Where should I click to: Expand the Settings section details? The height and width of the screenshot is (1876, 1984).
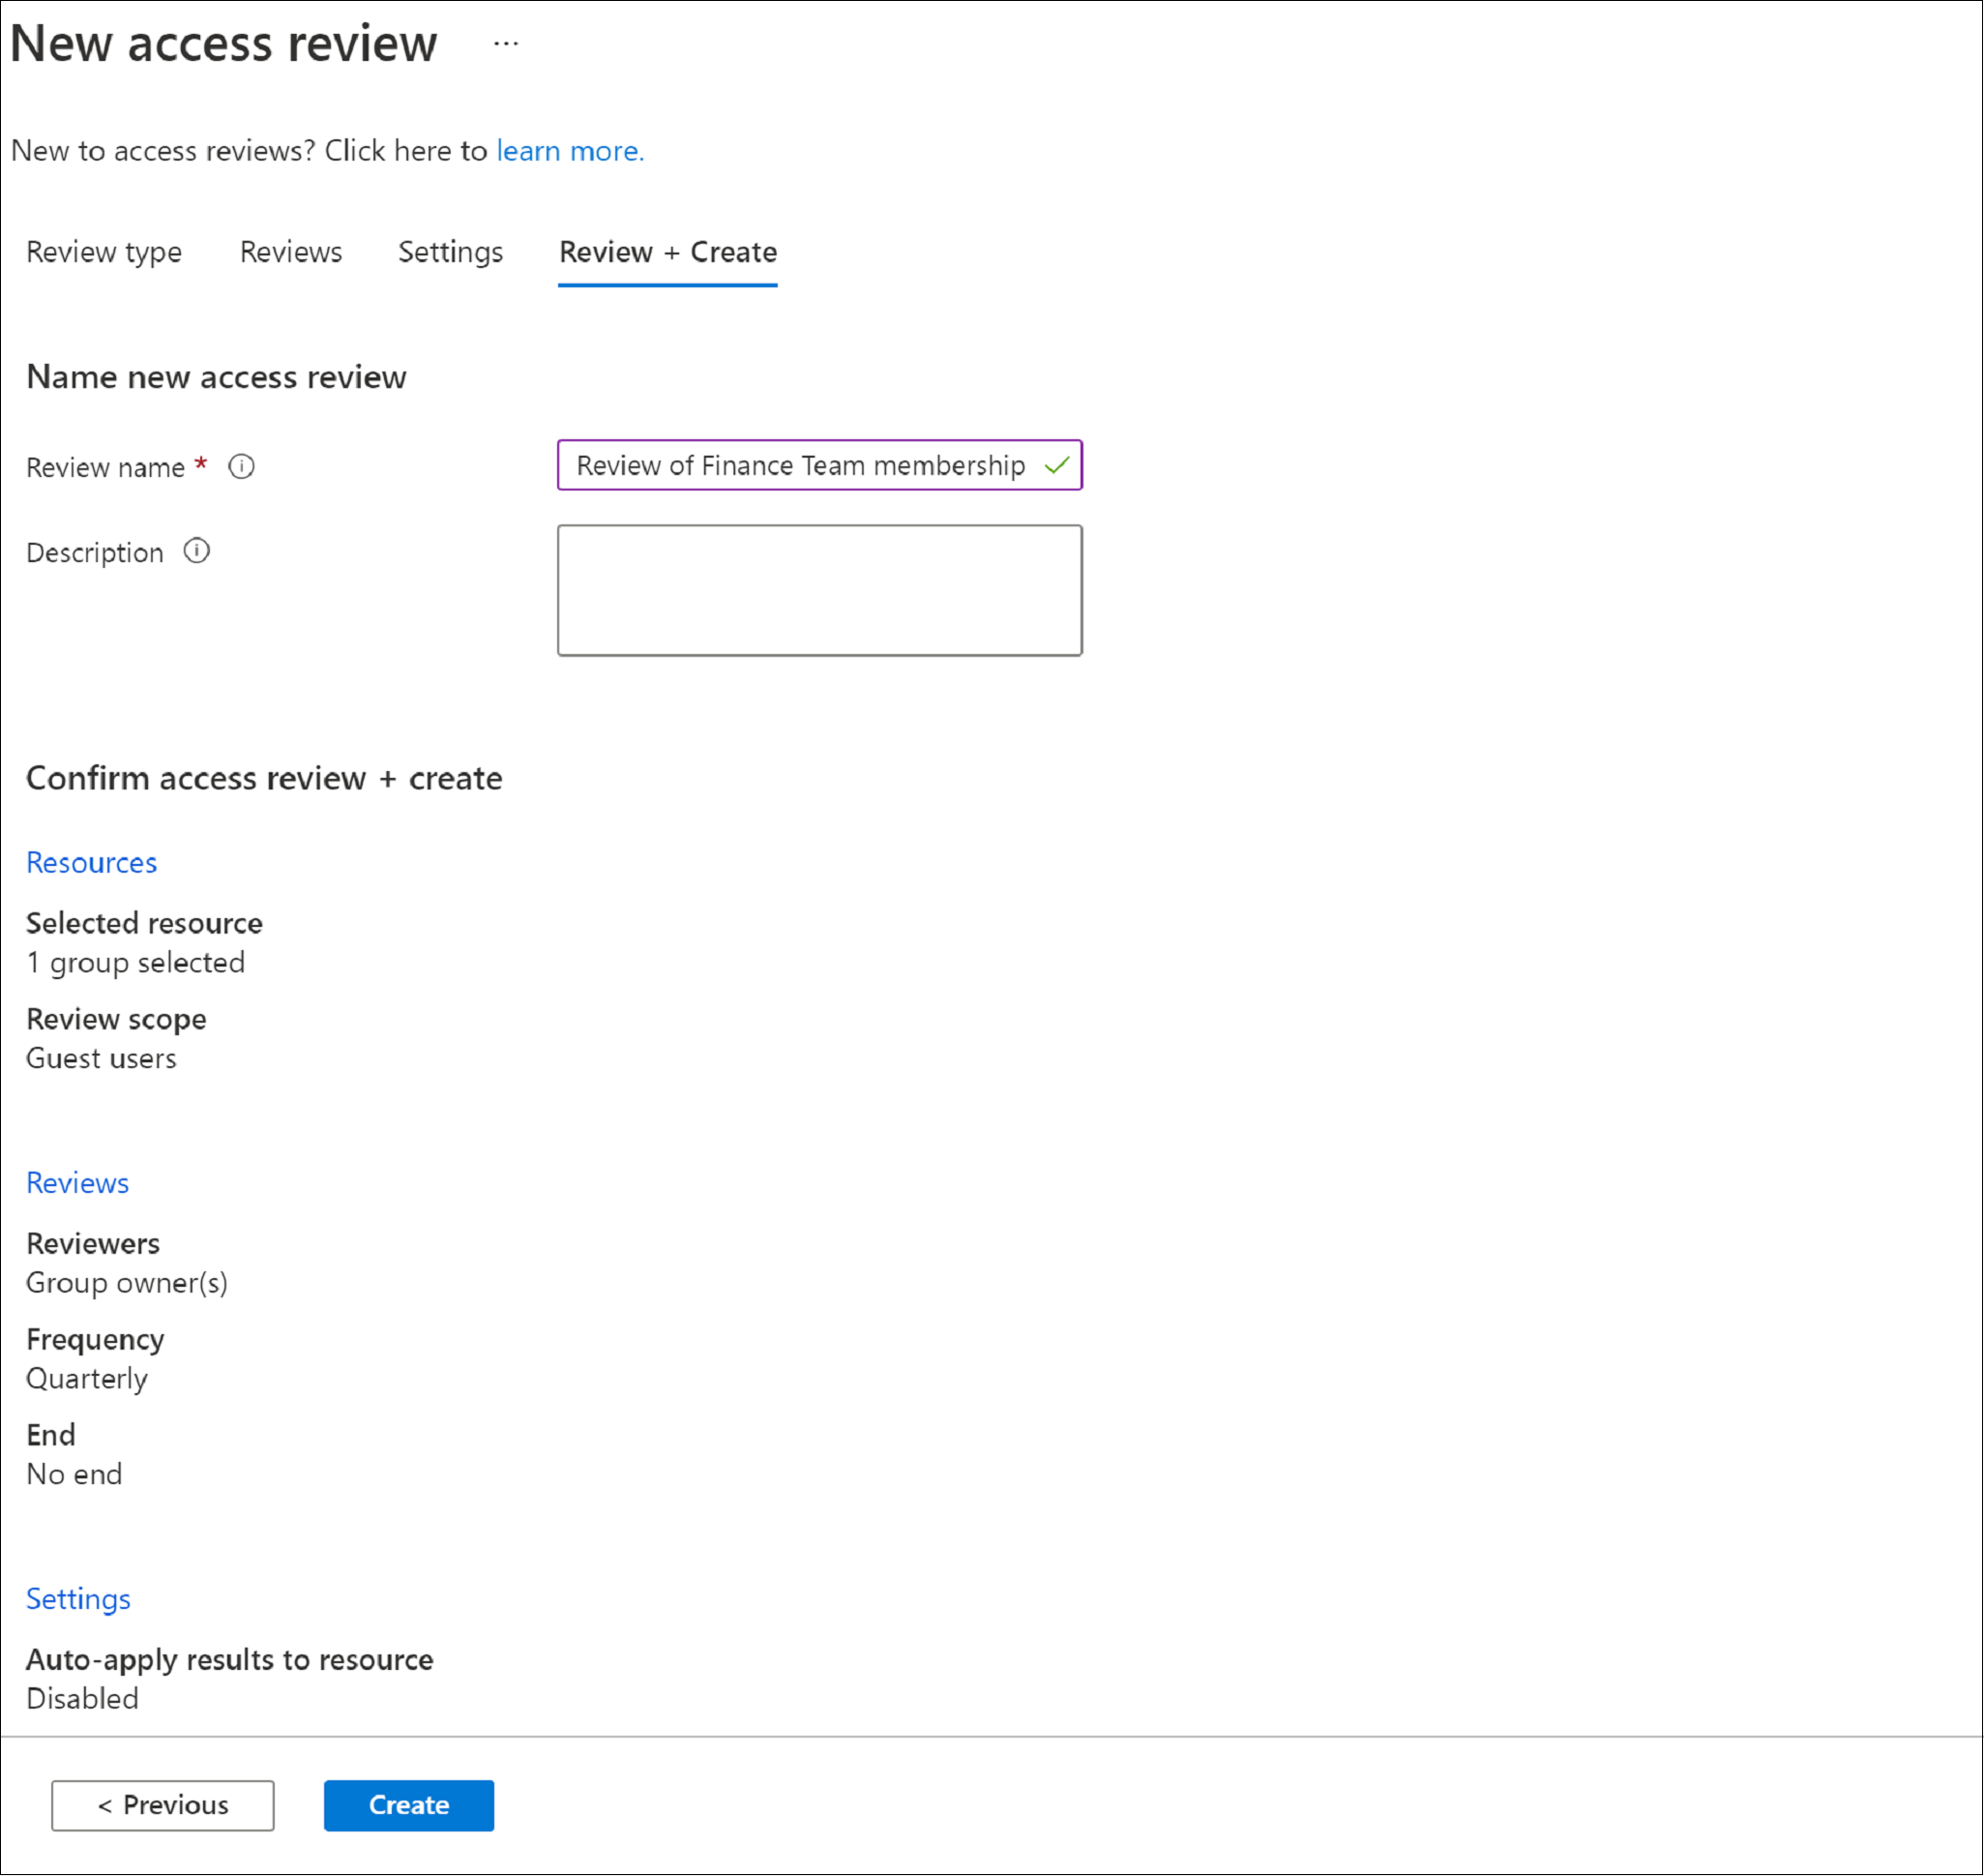click(79, 1597)
